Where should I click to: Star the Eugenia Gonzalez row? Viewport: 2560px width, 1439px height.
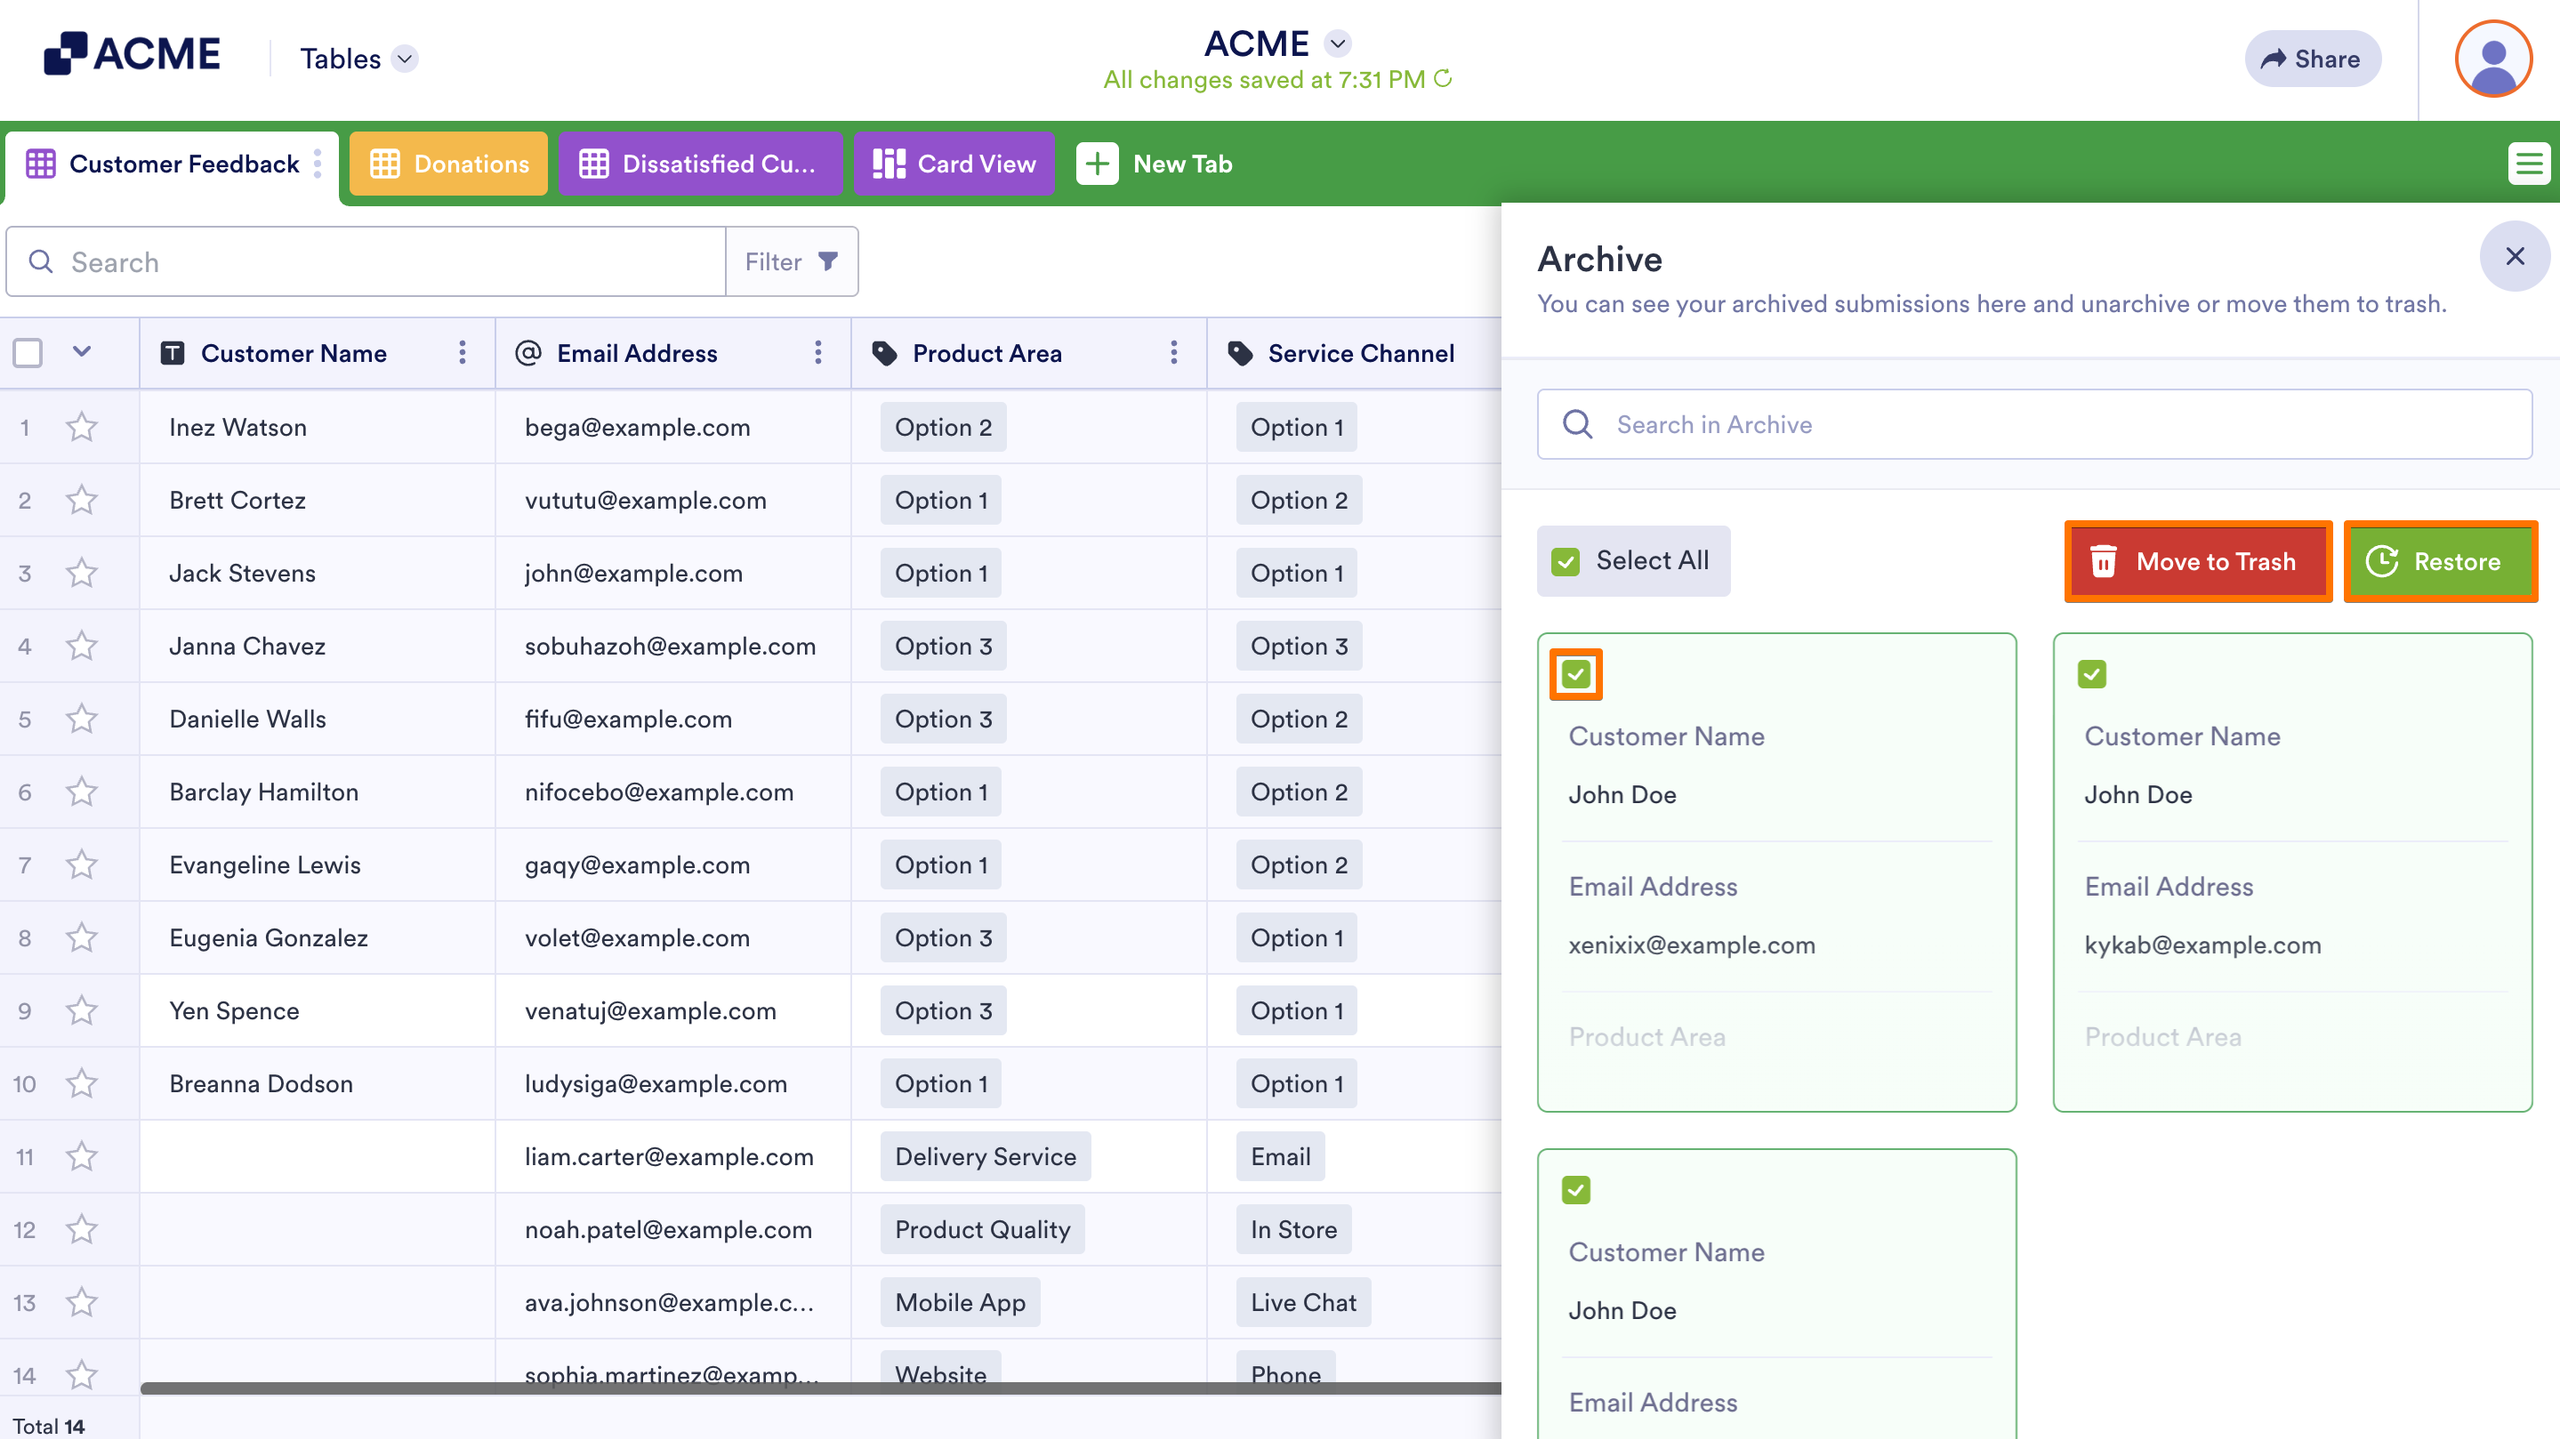pyautogui.click(x=81, y=938)
